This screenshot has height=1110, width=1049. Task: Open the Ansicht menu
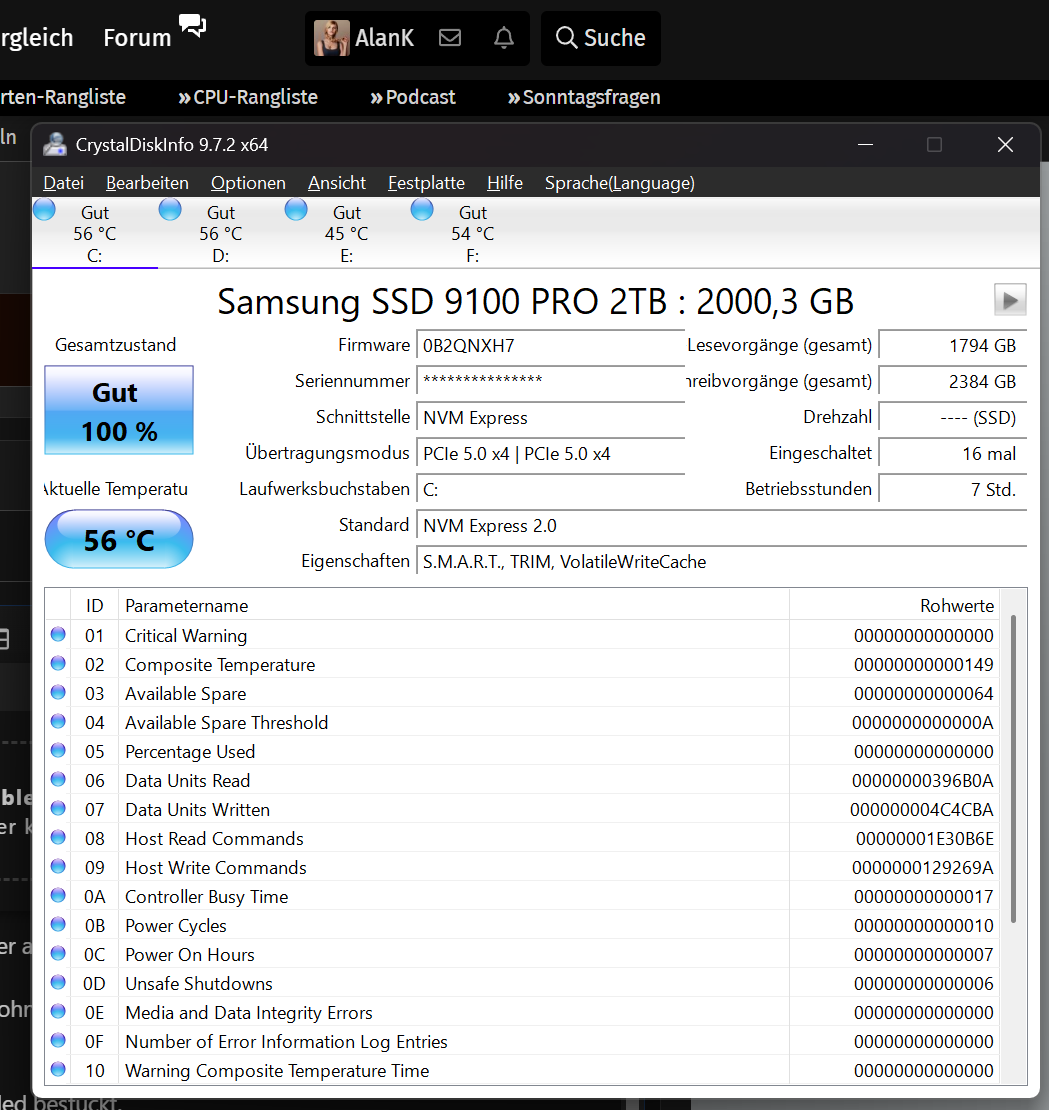336,183
